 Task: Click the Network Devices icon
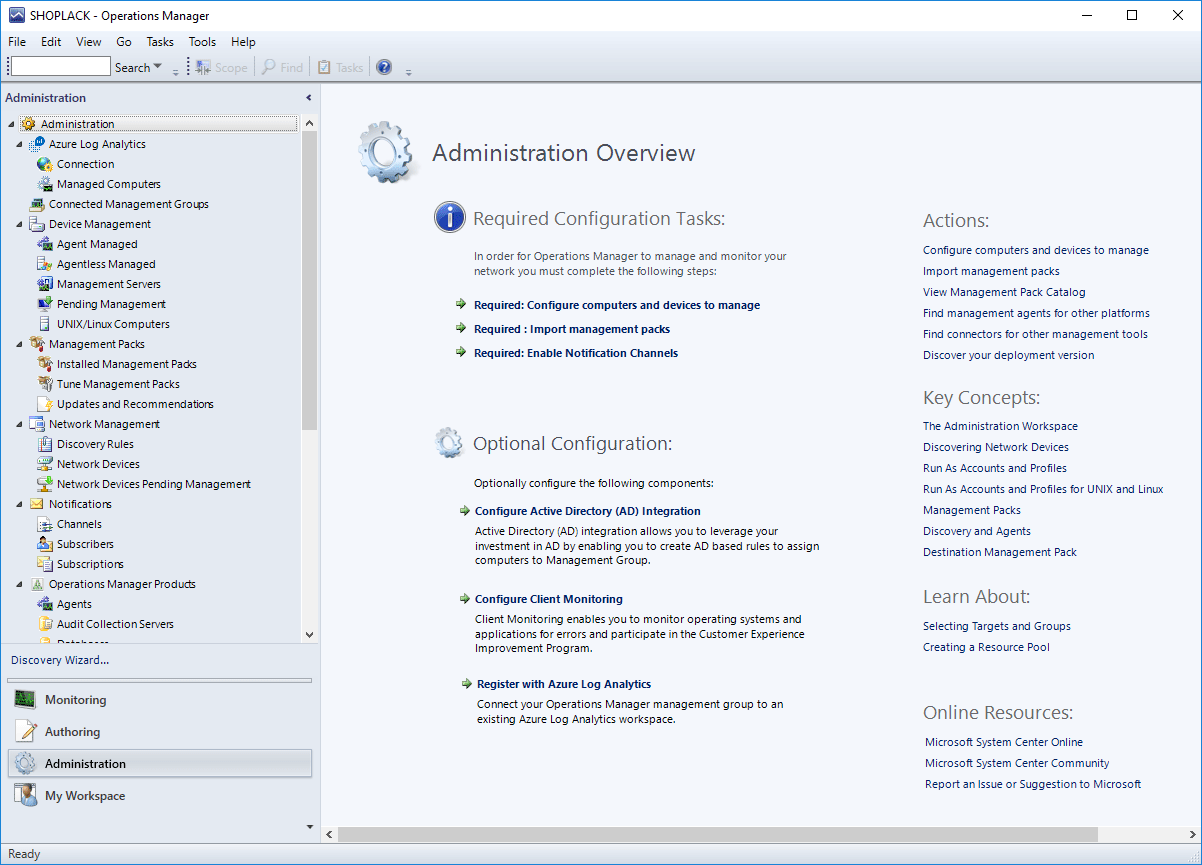(x=44, y=464)
